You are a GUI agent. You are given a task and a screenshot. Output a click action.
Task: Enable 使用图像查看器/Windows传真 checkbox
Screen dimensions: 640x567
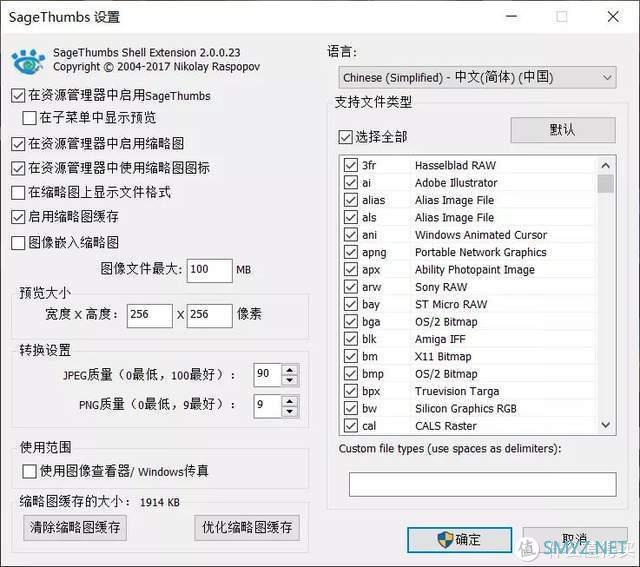click(x=29, y=471)
